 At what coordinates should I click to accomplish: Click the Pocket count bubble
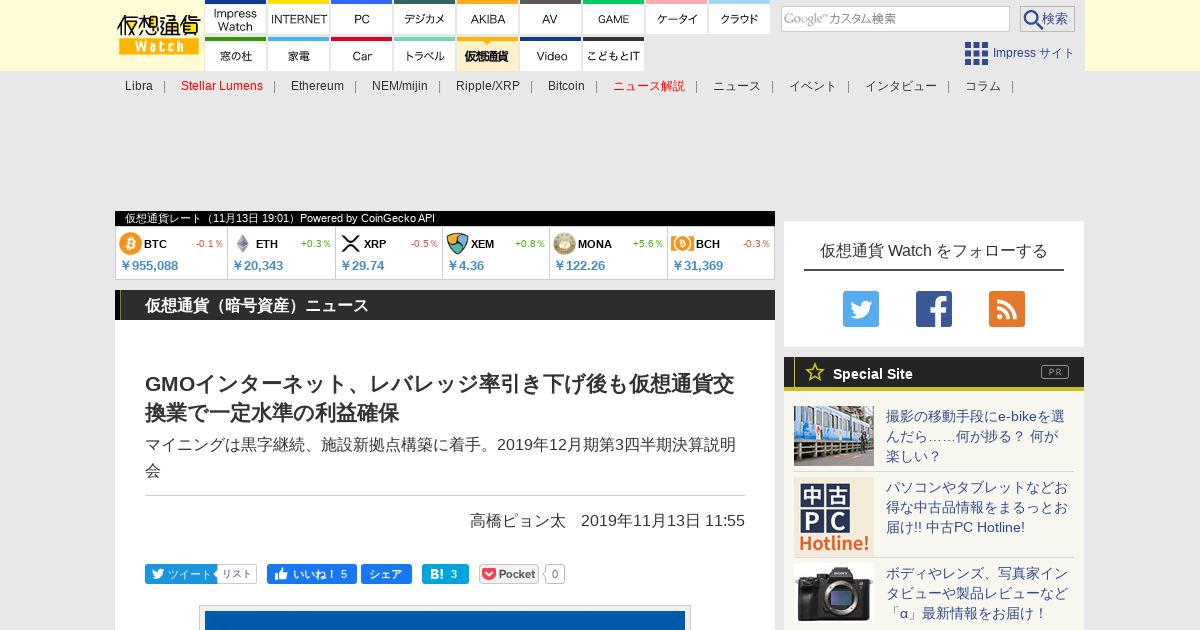click(555, 574)
